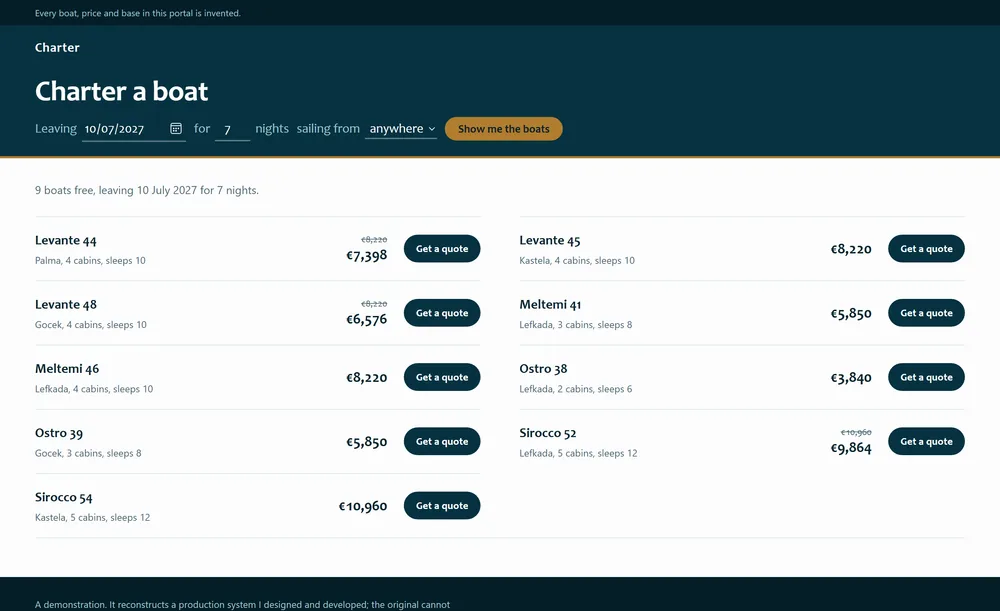Click 'Lefkada, 5 cabins, sleeps 12' details
Screen dimensions: 1000x611
tap(578, 453)
